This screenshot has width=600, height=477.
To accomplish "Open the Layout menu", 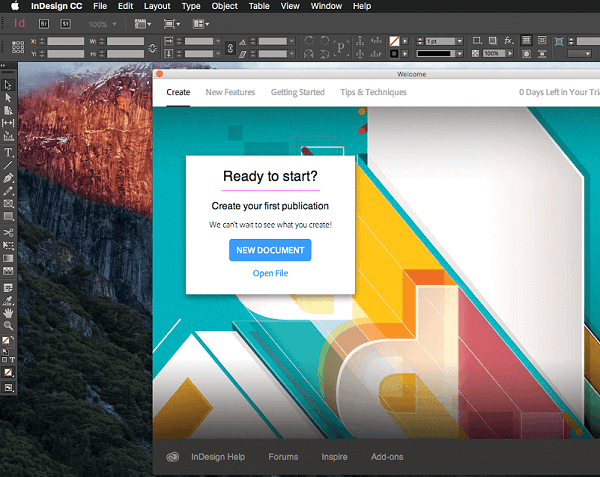I will 157,6.
